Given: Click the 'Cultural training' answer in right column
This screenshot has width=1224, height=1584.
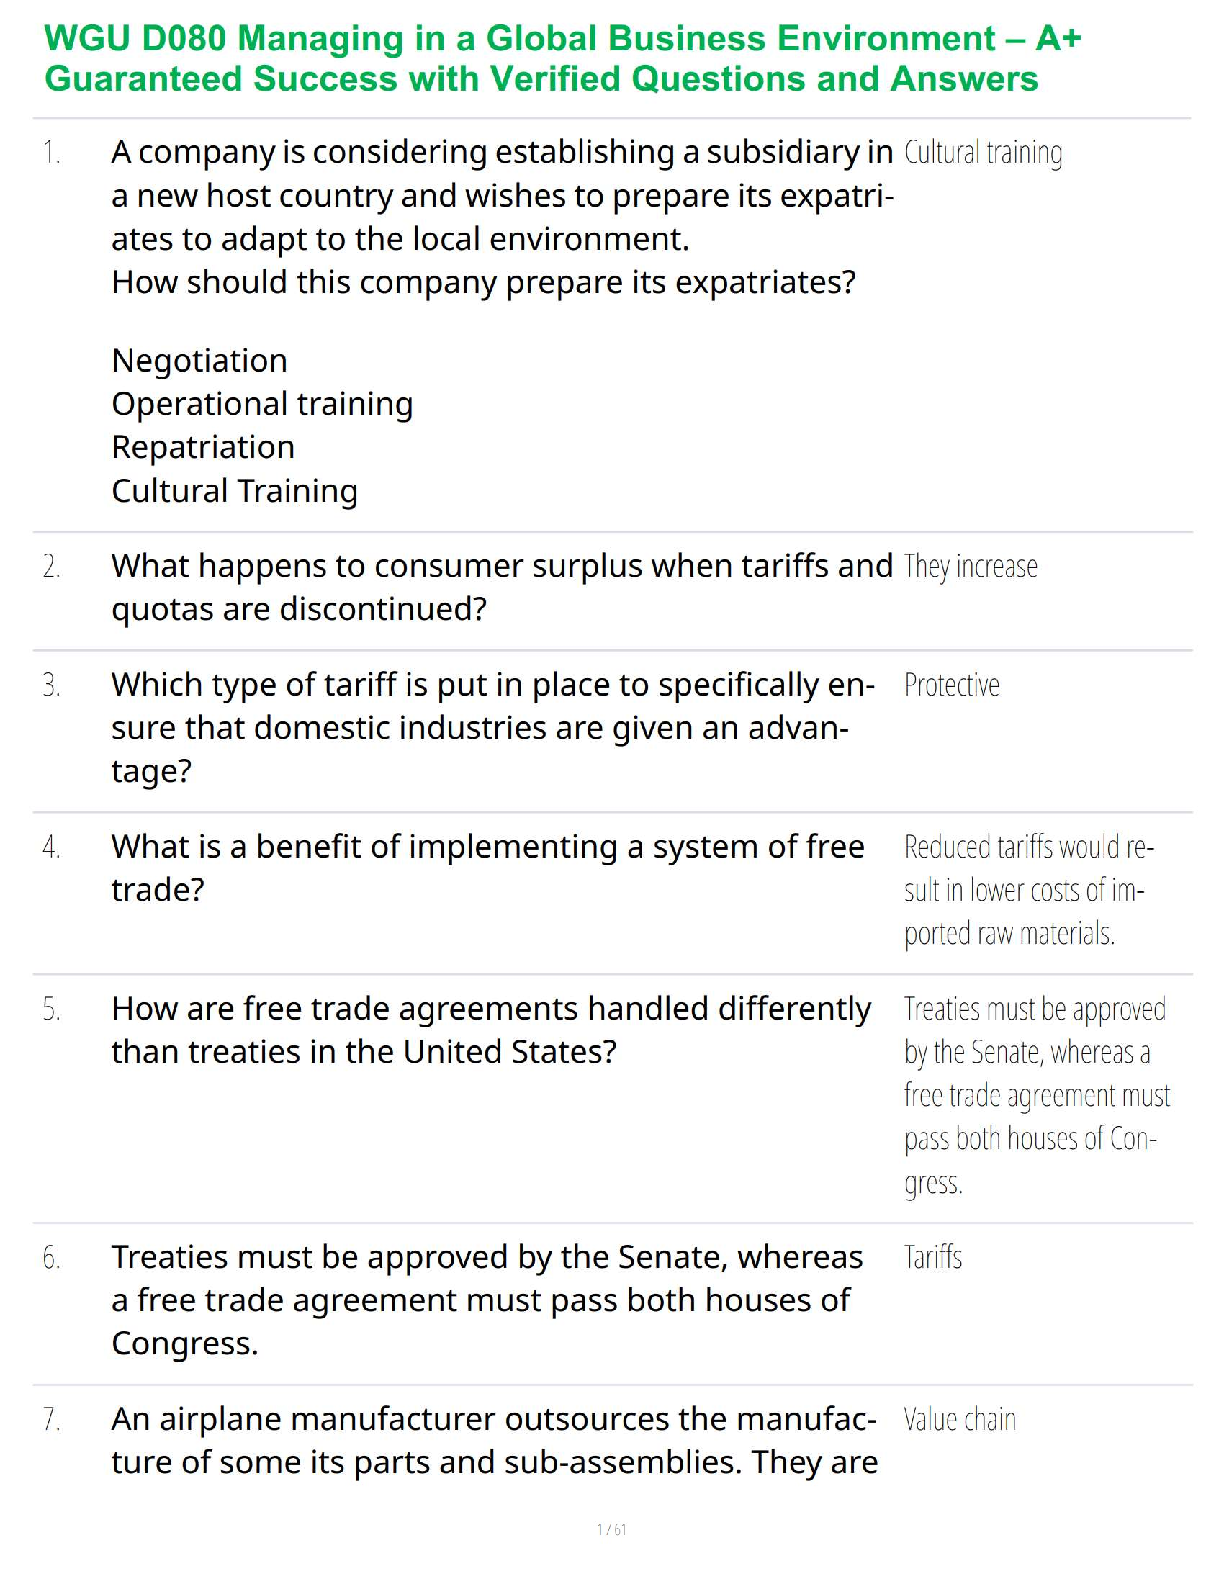Looking at the screenshot, I should (x=982, y=153).
